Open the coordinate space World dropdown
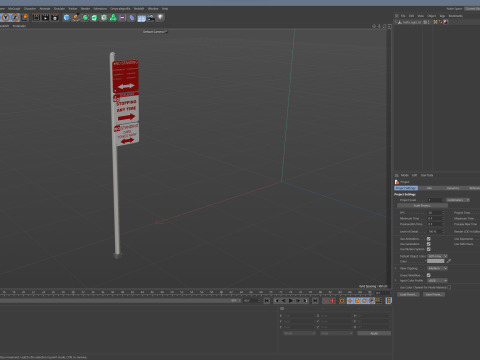 299,333
